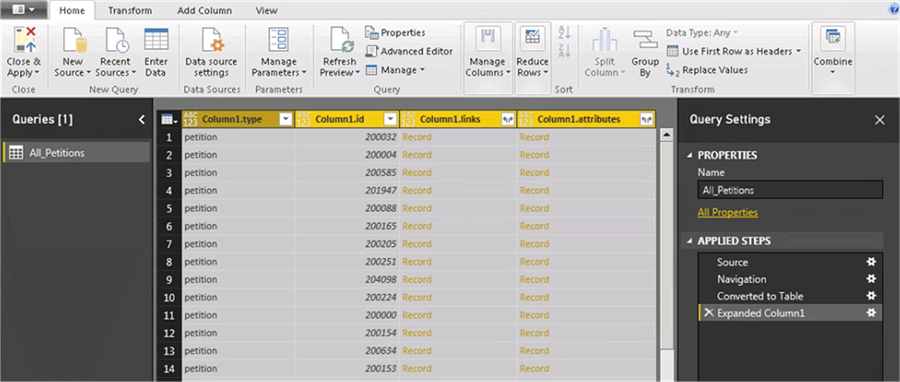Image resolution: width=900 pixels, height=382 pixels.
Task: Collapse the APPLIED STEPS section
Action: [689, 241]
